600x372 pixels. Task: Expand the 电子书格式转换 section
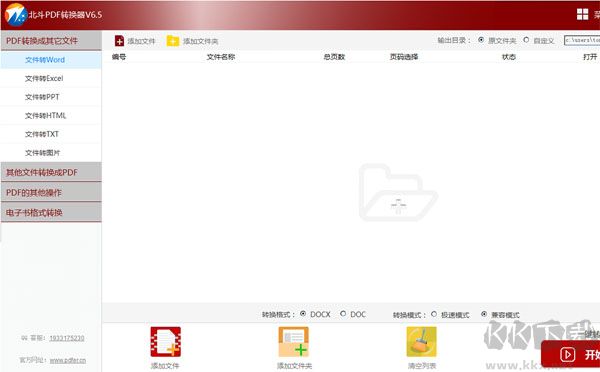click(51, 212)
